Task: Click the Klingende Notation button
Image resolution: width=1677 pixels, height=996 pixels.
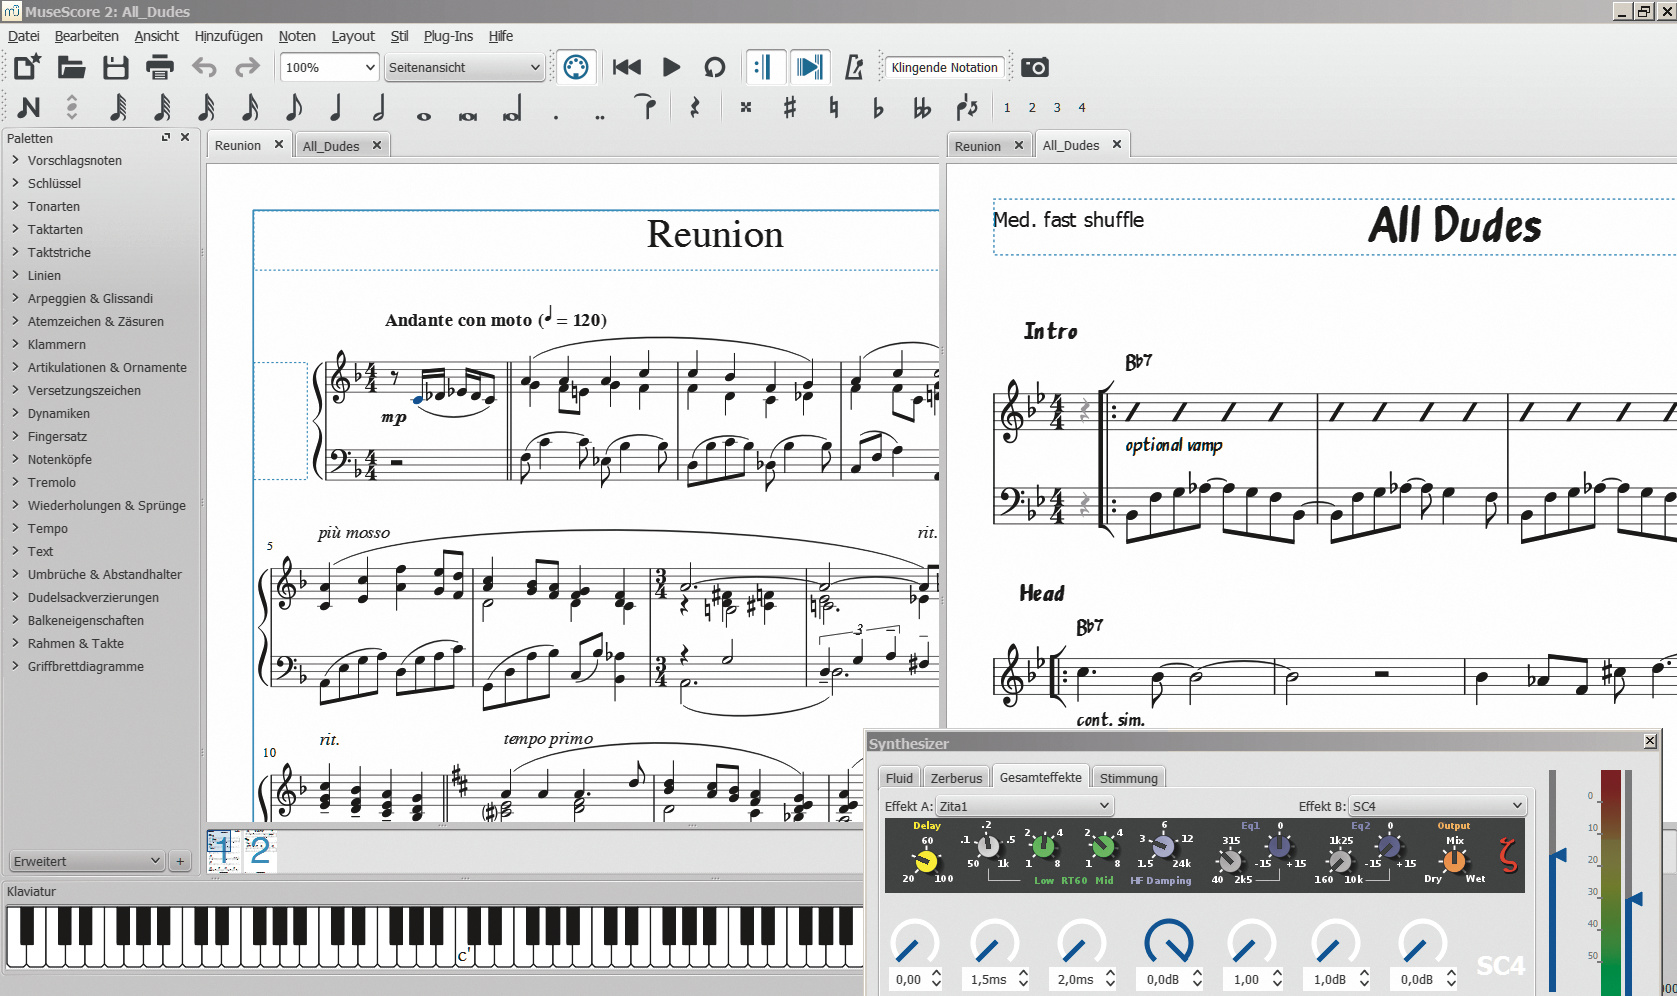Action: pyautogui.click(x=944, y=67)
